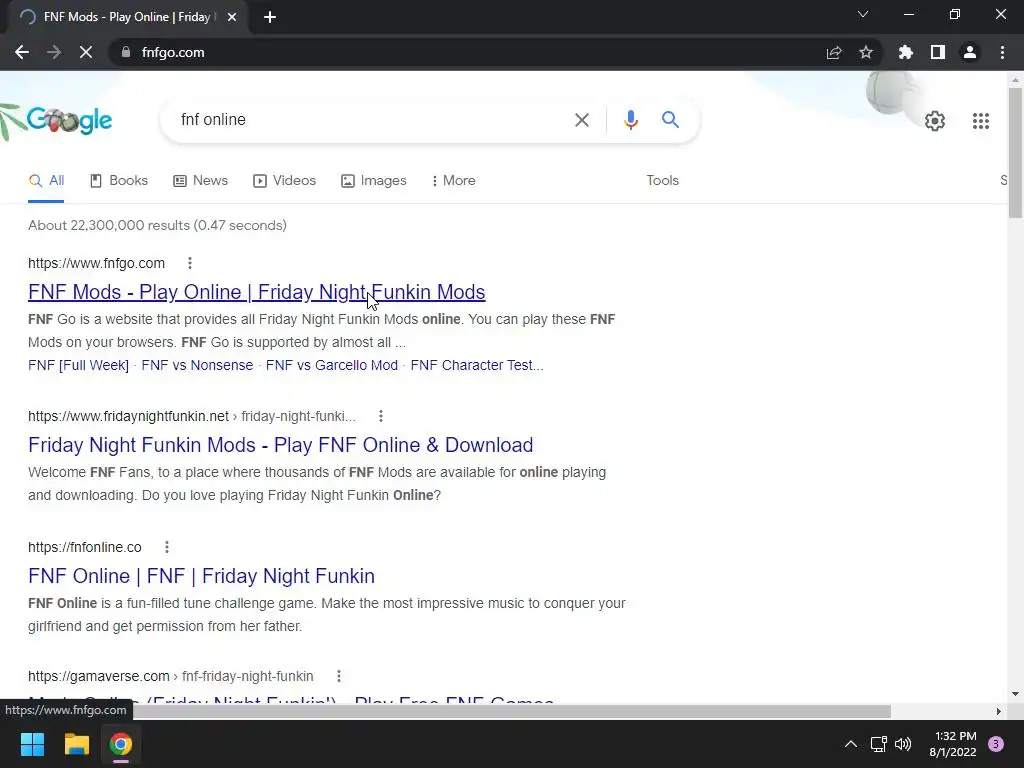
Task: Stop page loading with X button
Action: (86, 52)
